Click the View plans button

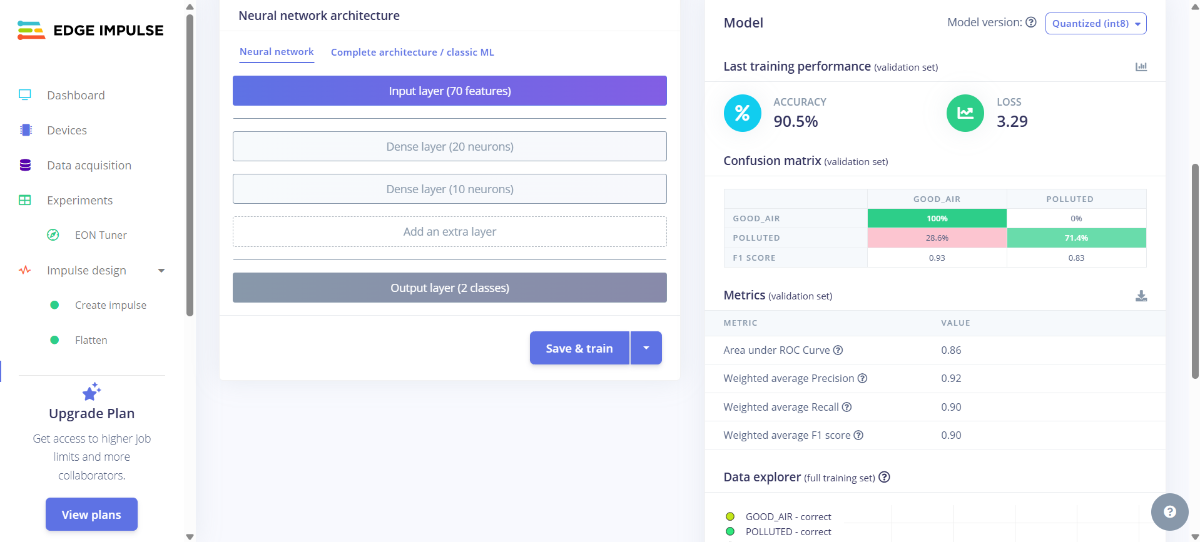pos(91,515)
